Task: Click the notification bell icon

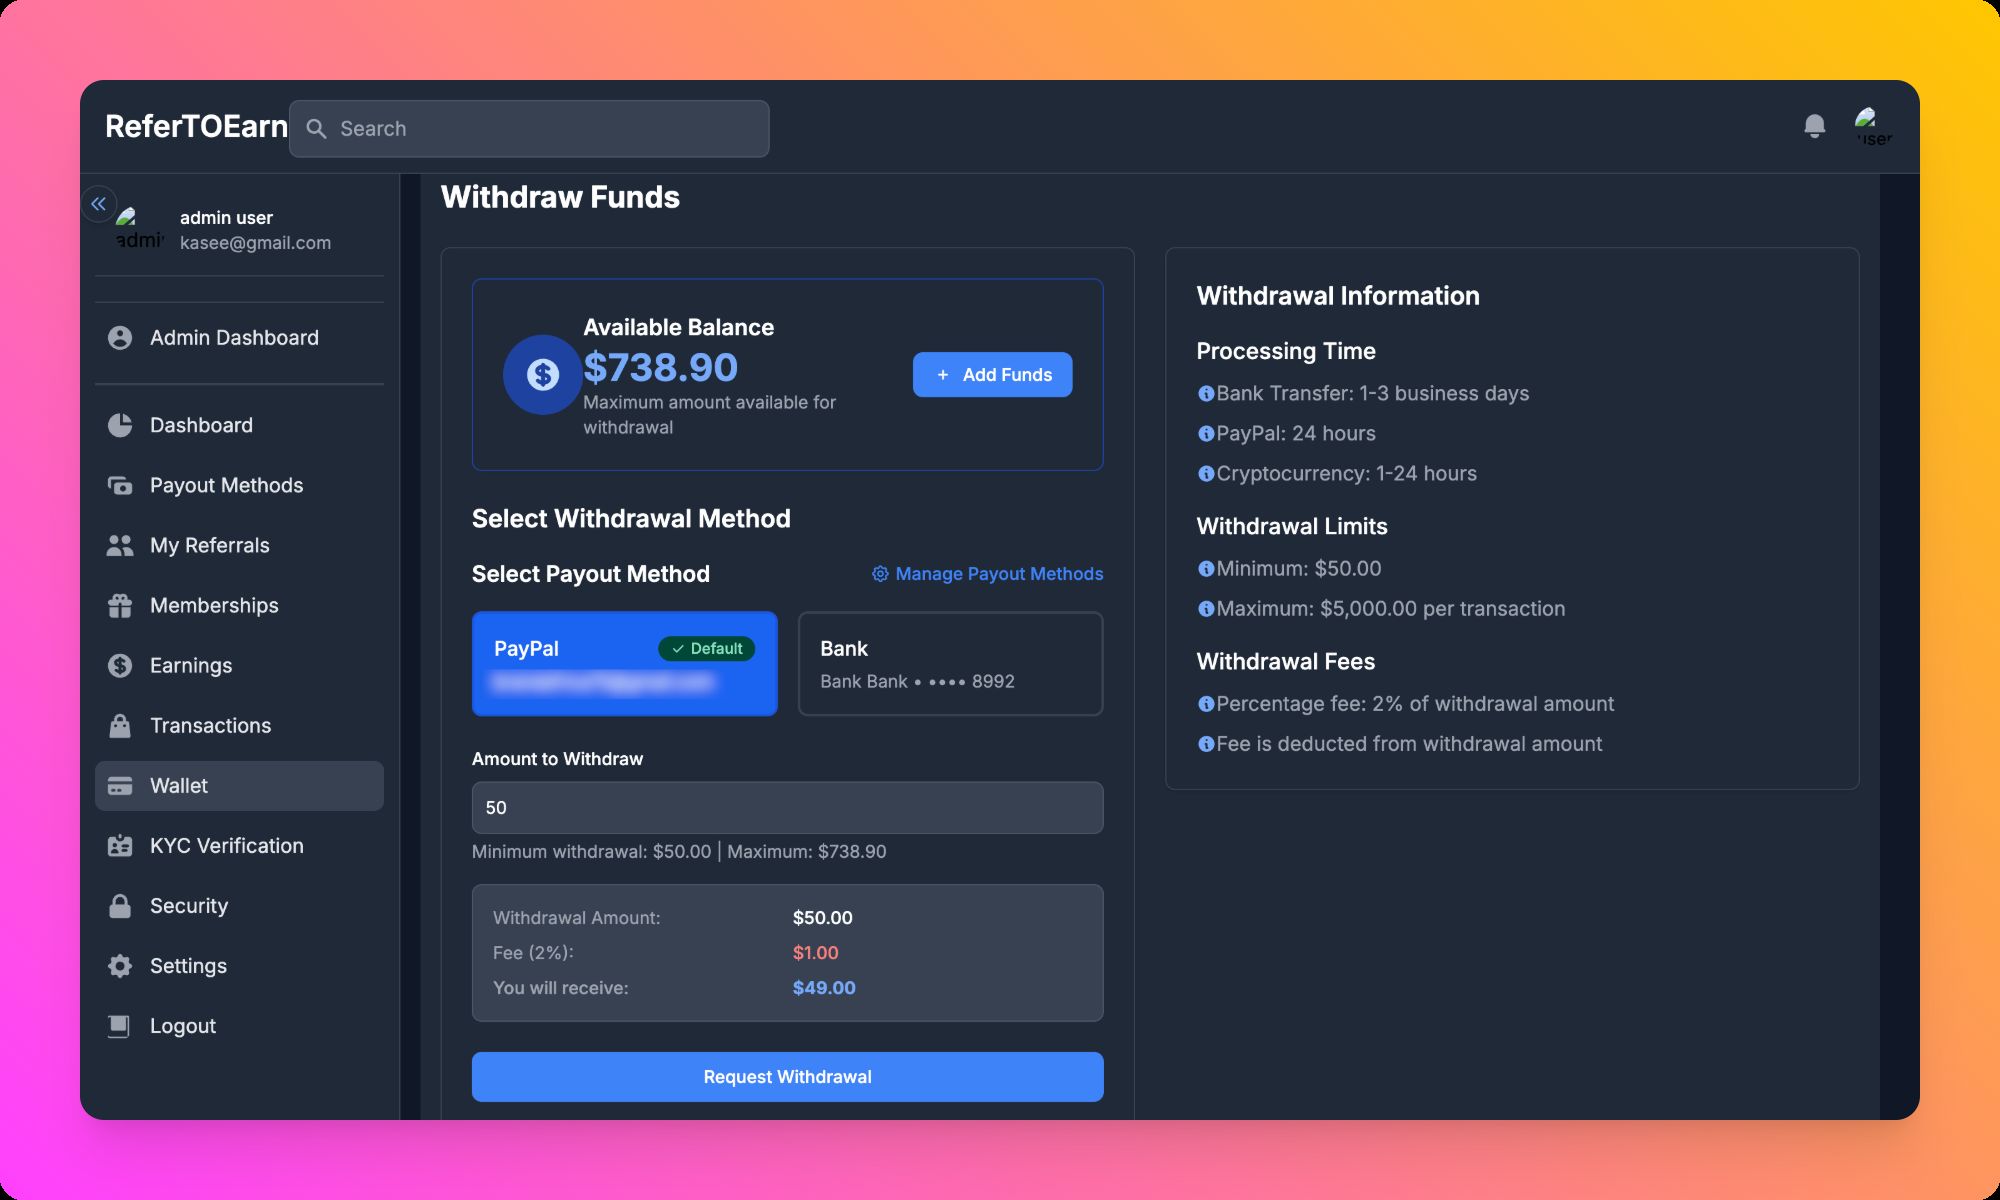Action: pyautogui.click(x=1814, y=126)
